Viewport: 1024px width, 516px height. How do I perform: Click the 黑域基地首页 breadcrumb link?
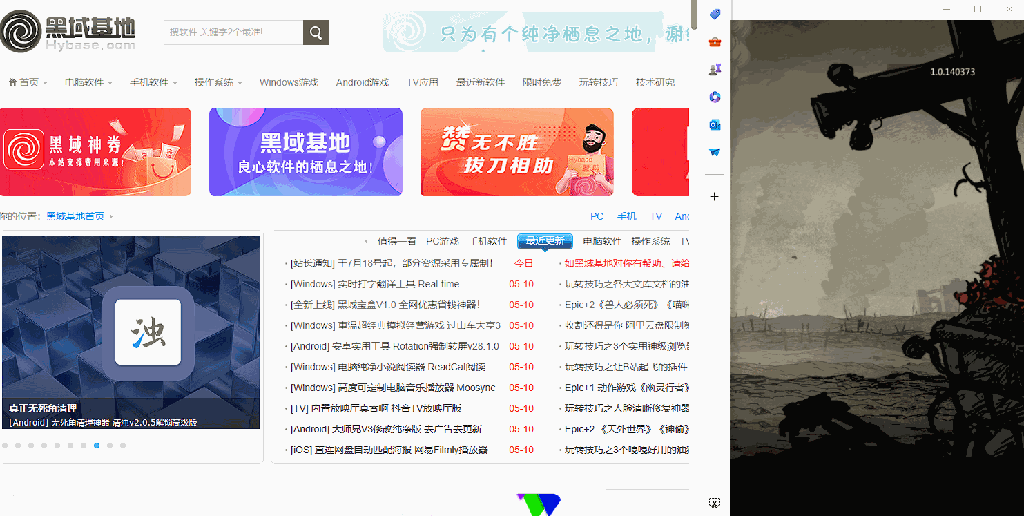coord(75,216)
